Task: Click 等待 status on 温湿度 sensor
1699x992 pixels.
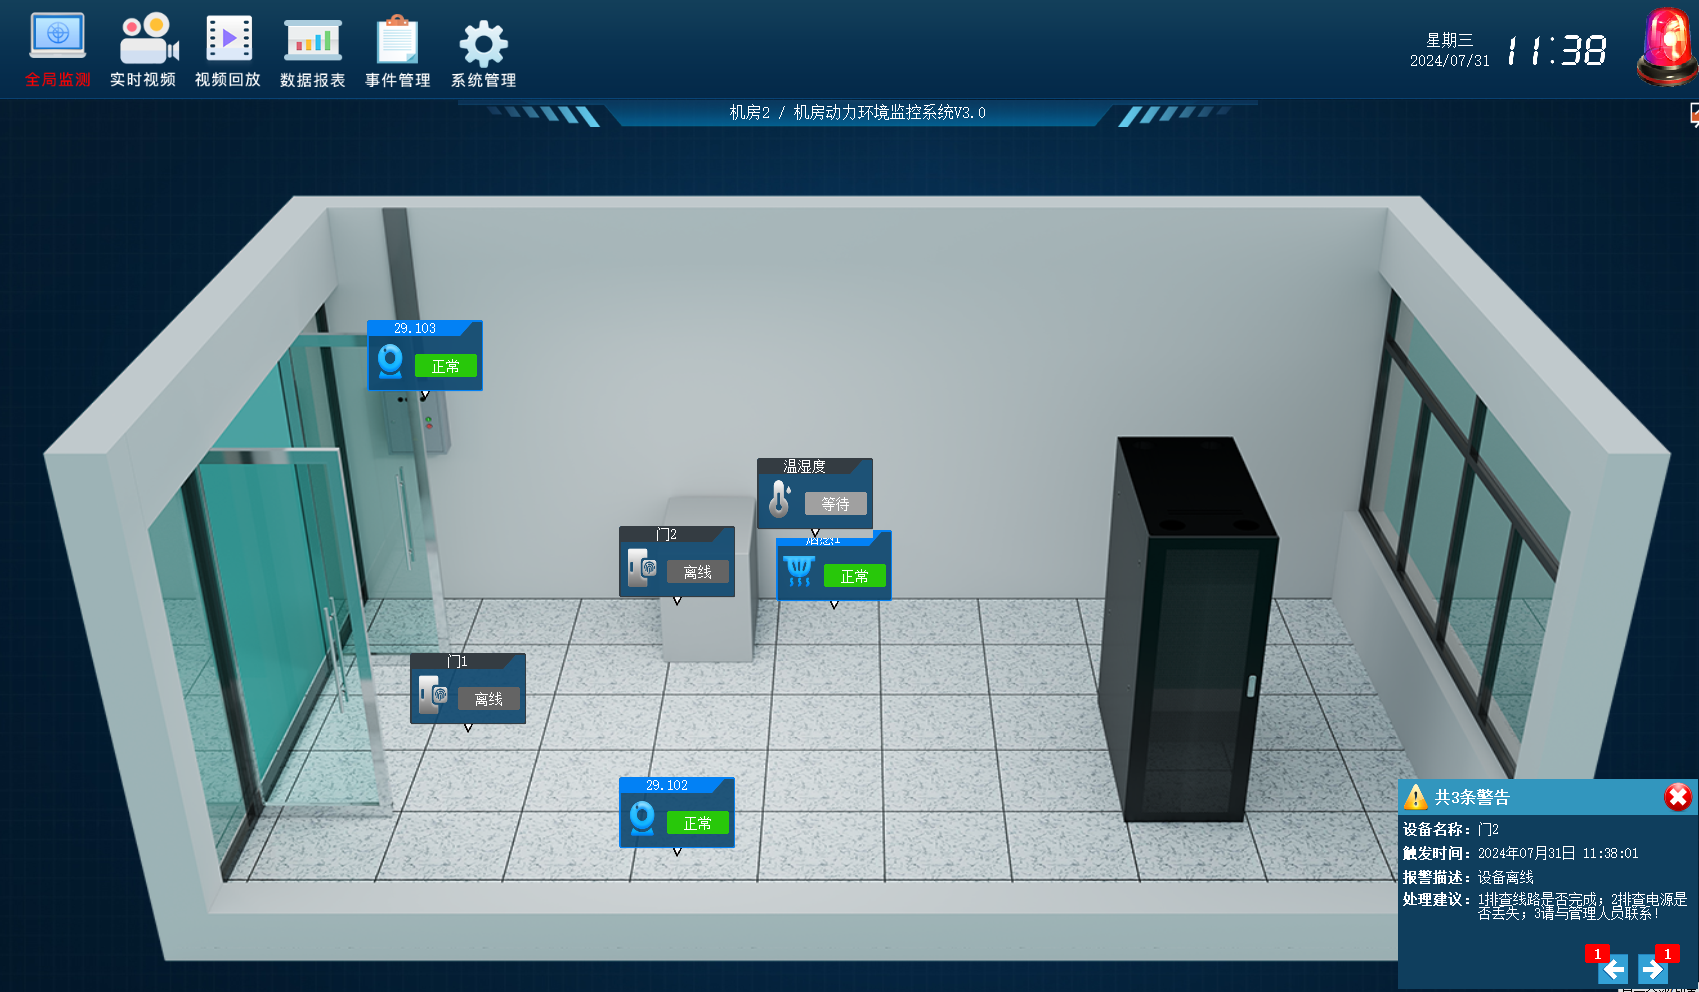Action: click(835, 504)
